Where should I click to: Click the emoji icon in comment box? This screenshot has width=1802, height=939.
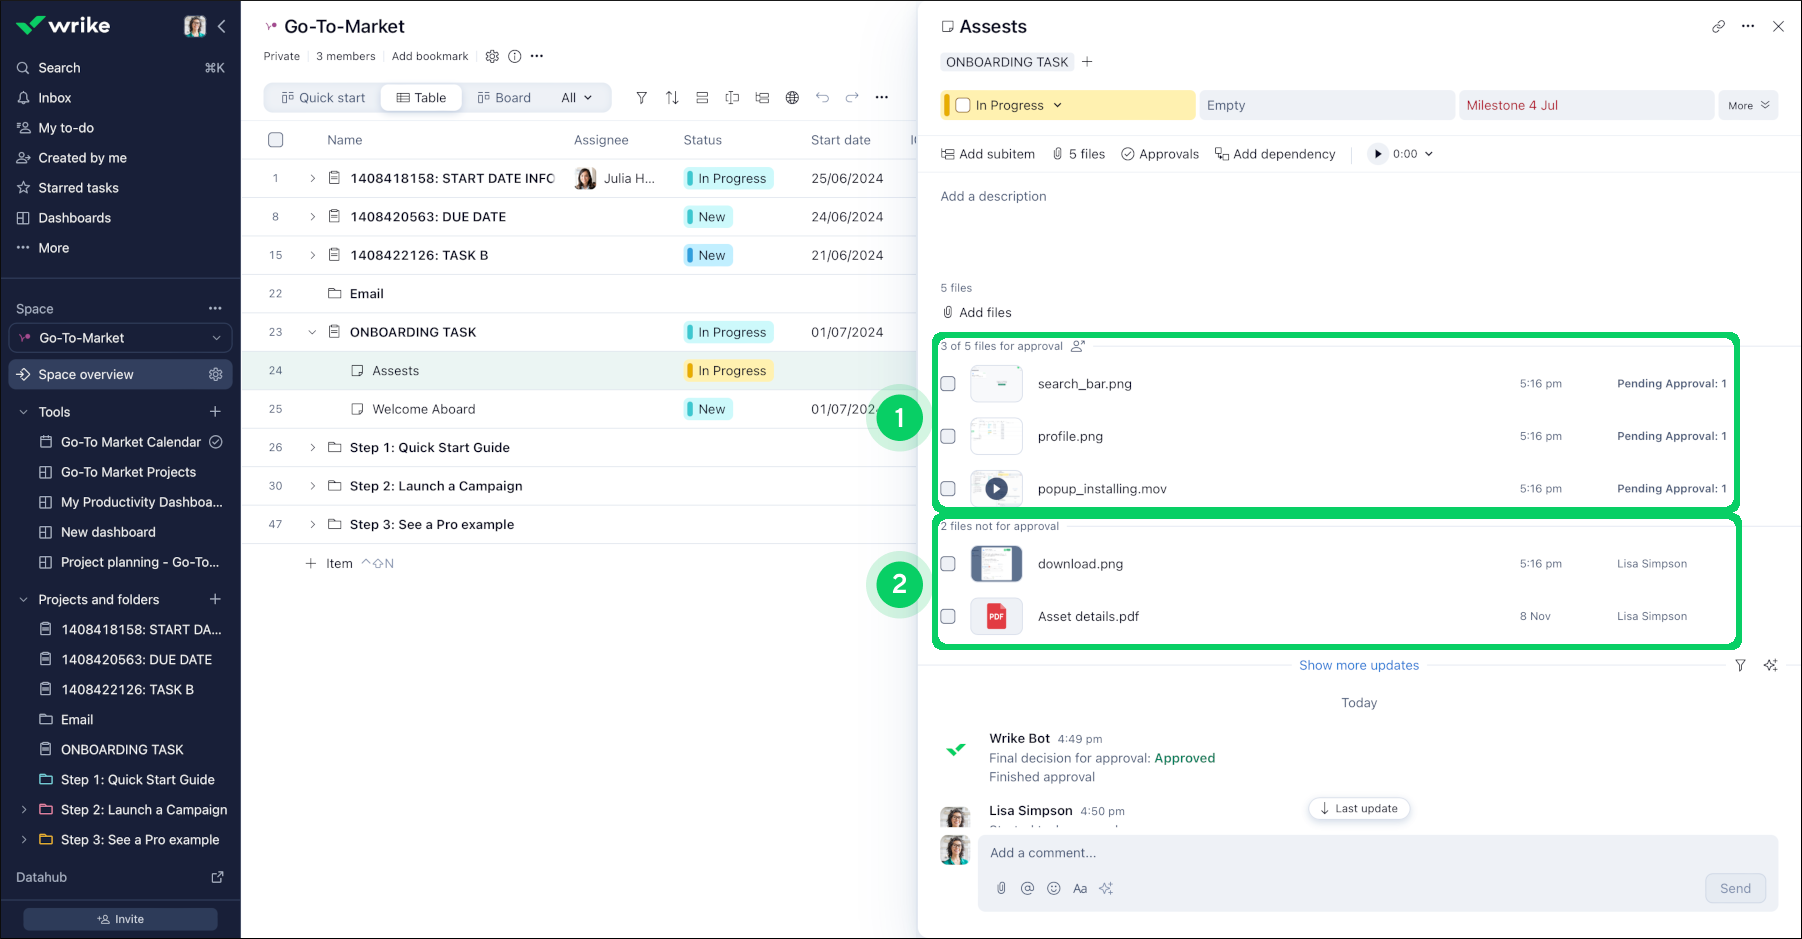pos(1053,889)
